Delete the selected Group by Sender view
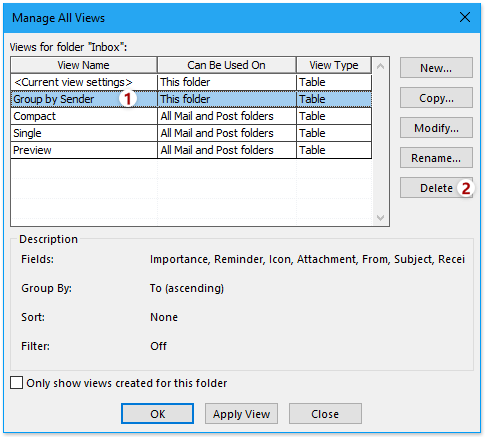Image resolution: width=485 pixels, height=437 pixels. click(x=436, y=188)
